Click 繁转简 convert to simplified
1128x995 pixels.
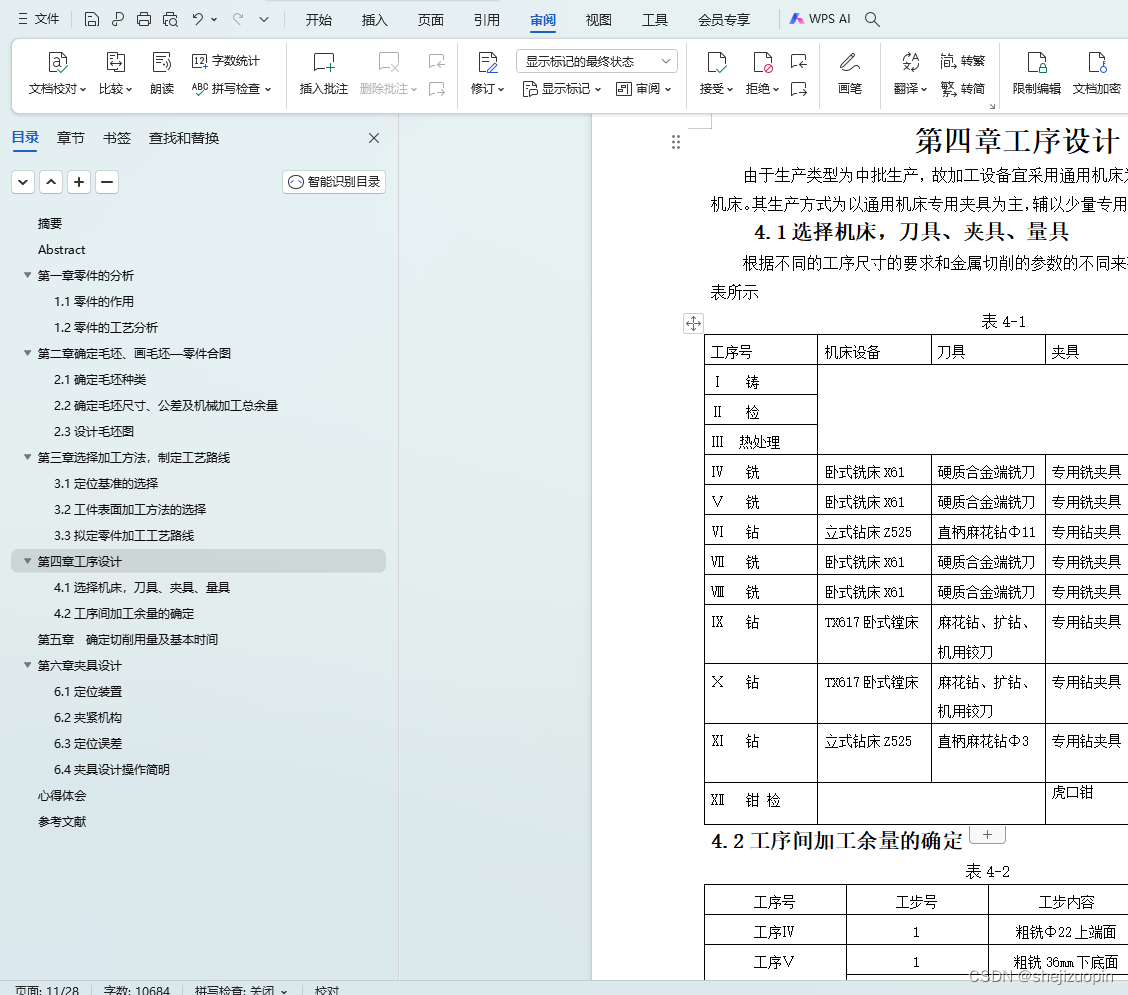click(x=963, y=88)
